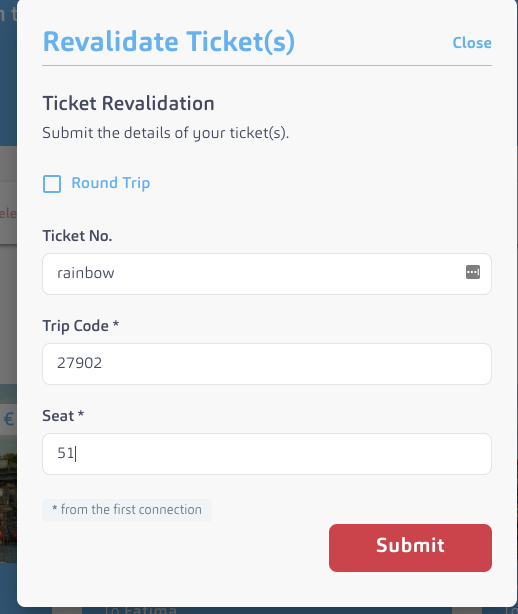Select the Trip Code field showing 27902

pyautogui.click(x=267, y=364)
